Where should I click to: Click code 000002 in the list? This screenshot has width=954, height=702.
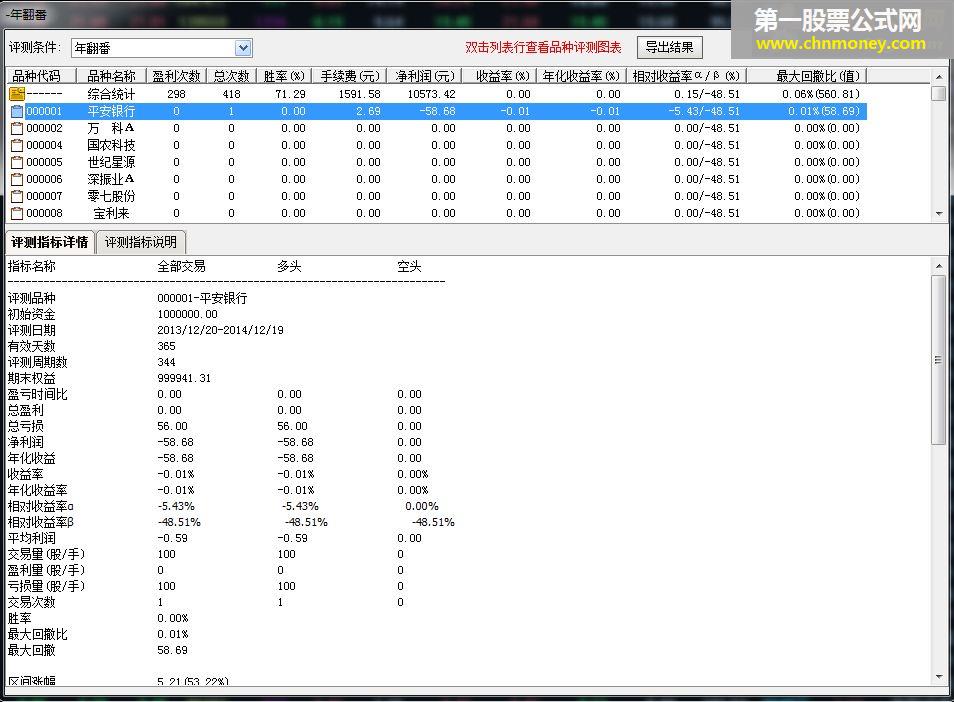click(x=44, y=128)
